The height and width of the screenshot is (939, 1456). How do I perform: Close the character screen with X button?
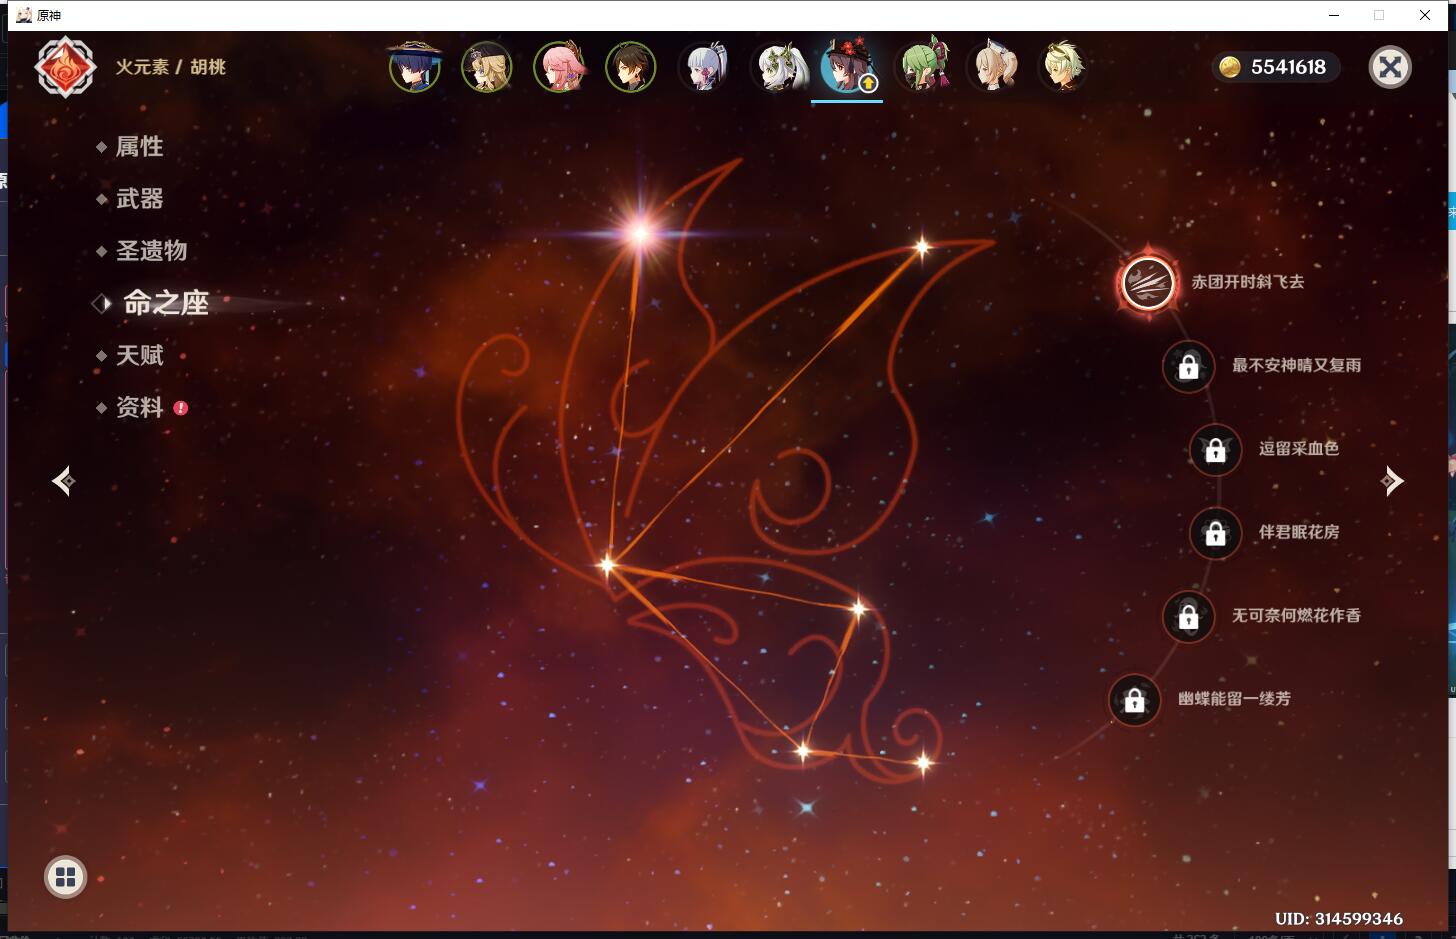click(1390, 67)
